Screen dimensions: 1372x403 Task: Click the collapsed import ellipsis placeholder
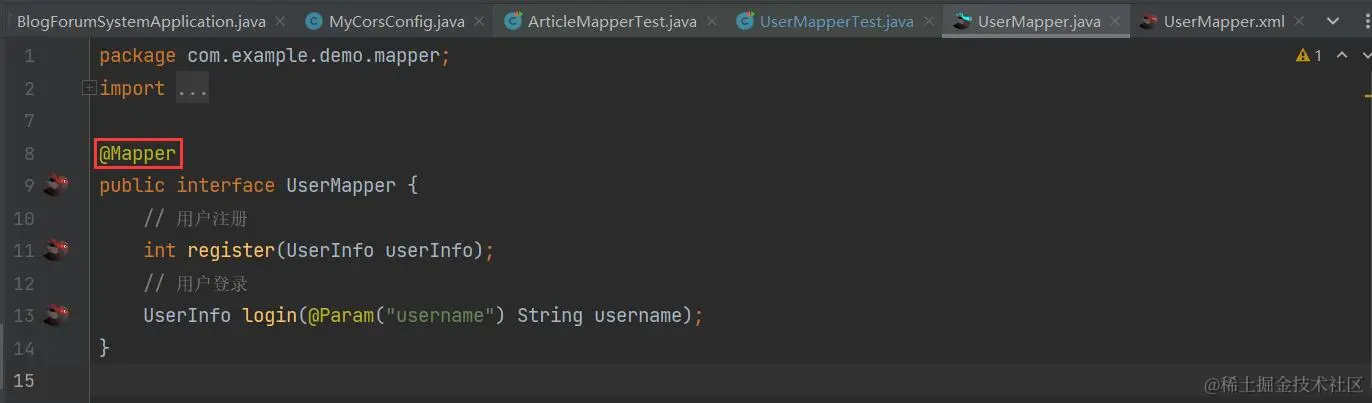point(193,89)
